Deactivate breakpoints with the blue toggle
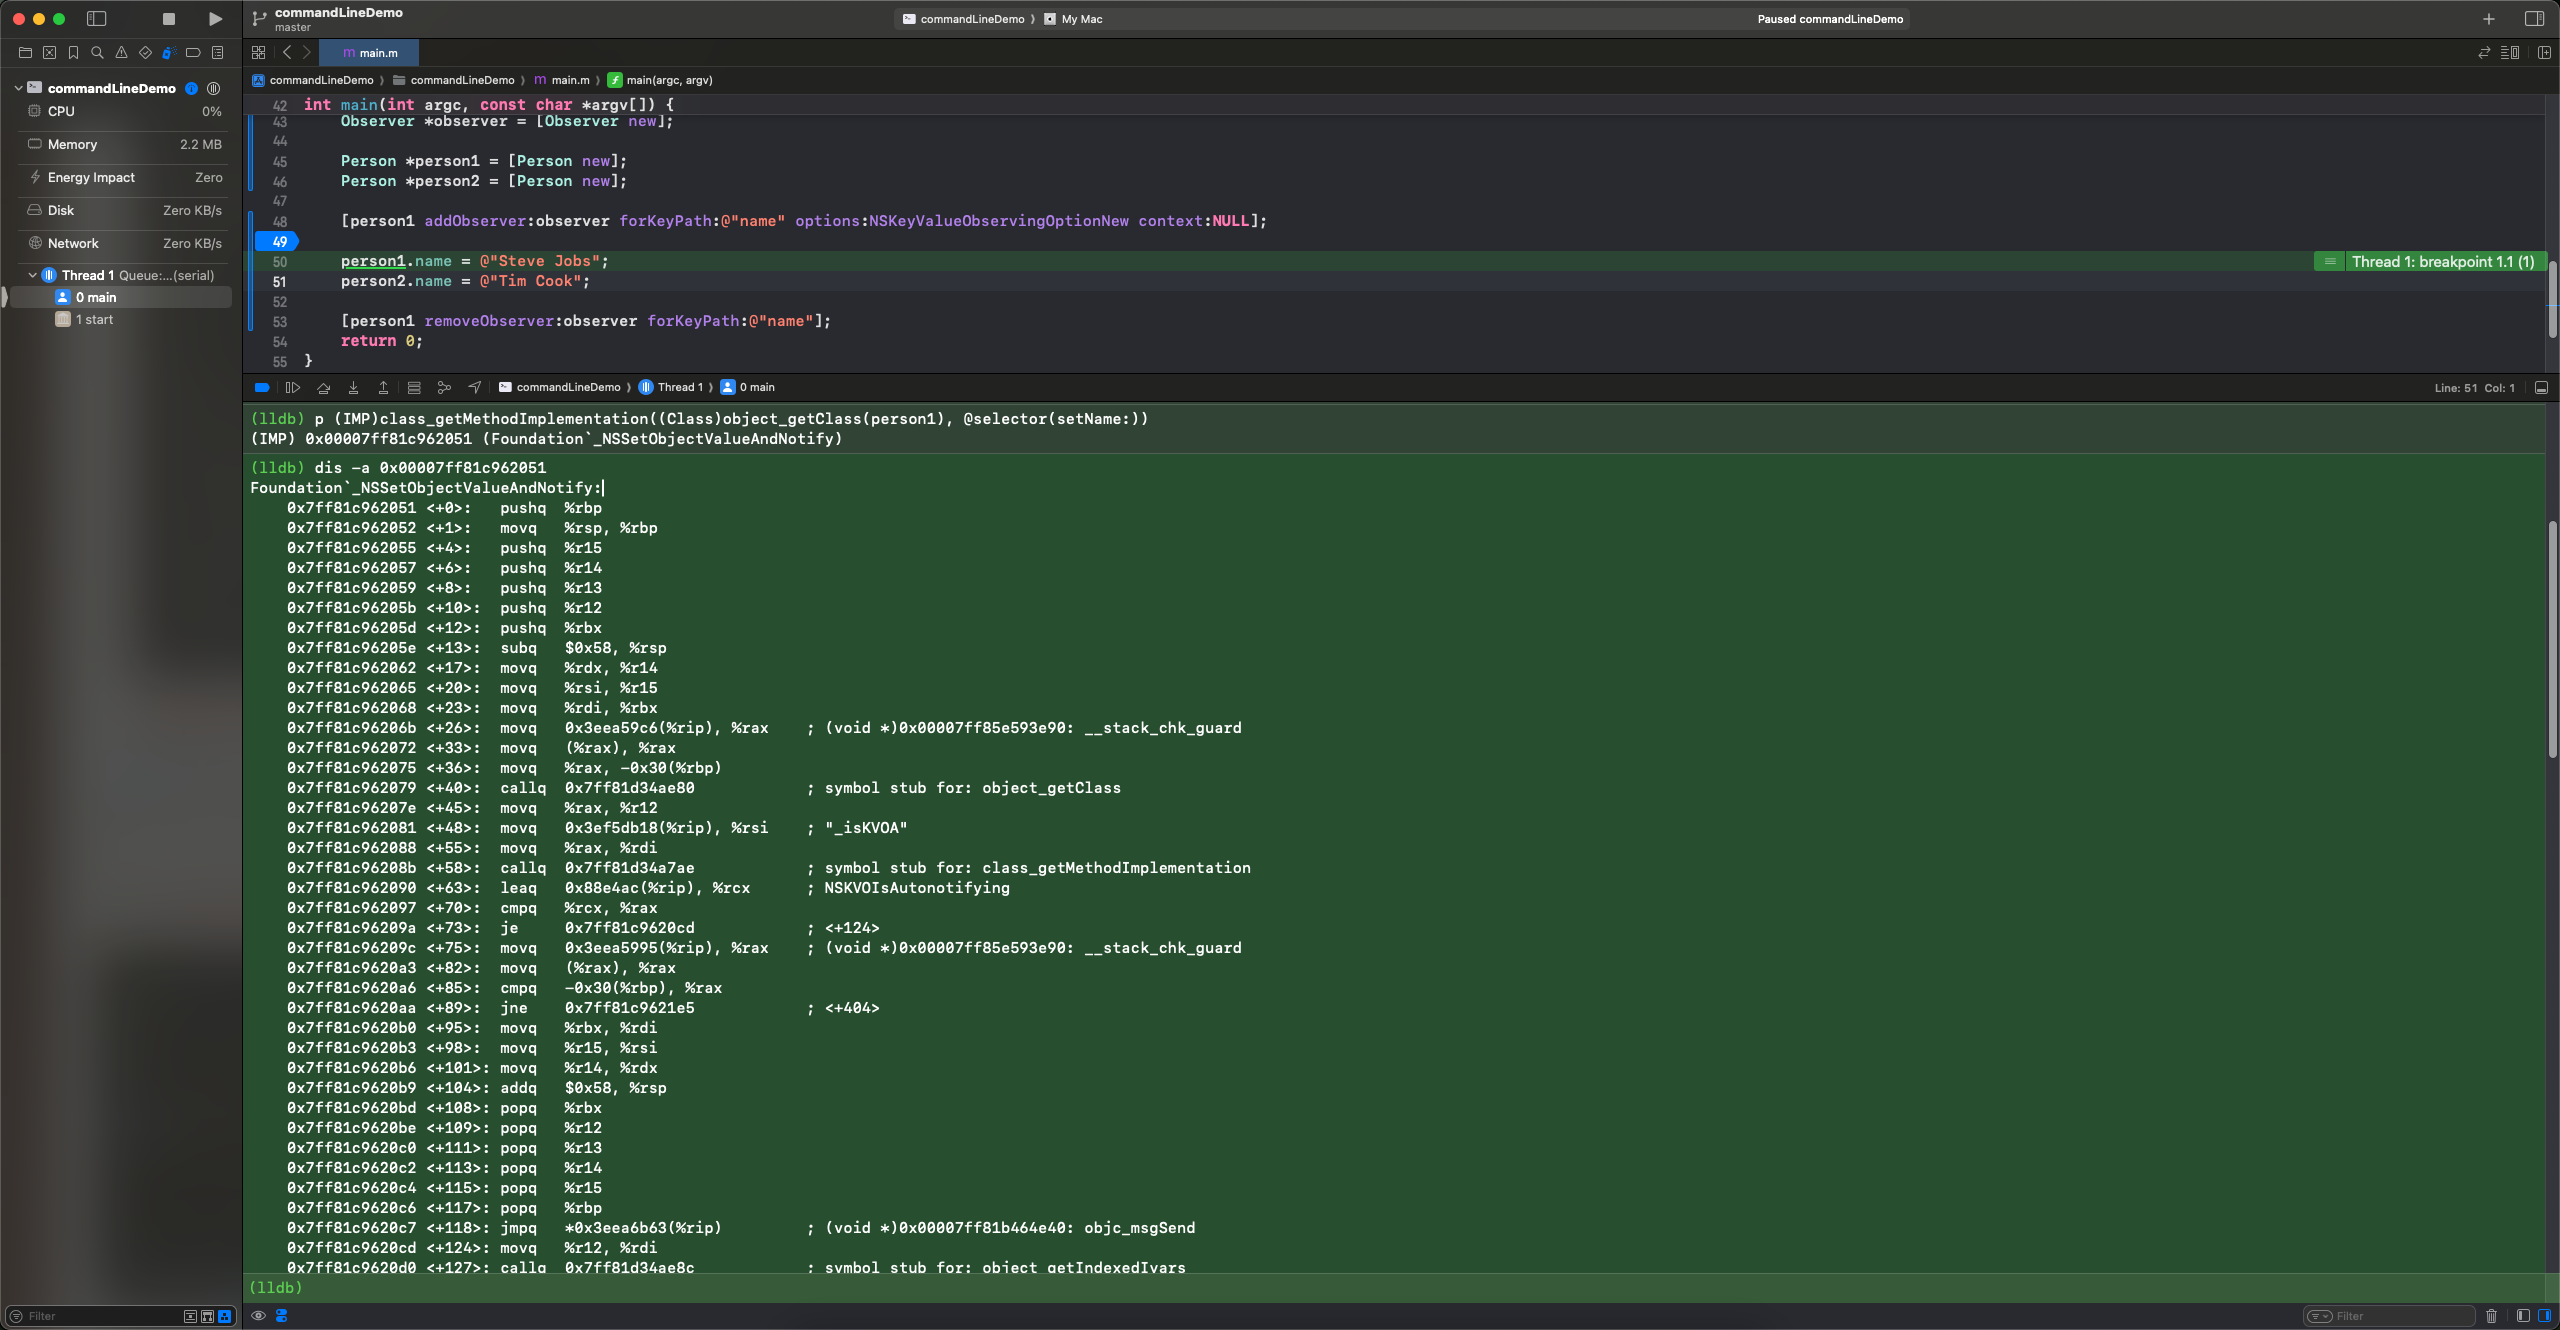This screenshot has height=1330, width=2560. [x=262, y=388]
